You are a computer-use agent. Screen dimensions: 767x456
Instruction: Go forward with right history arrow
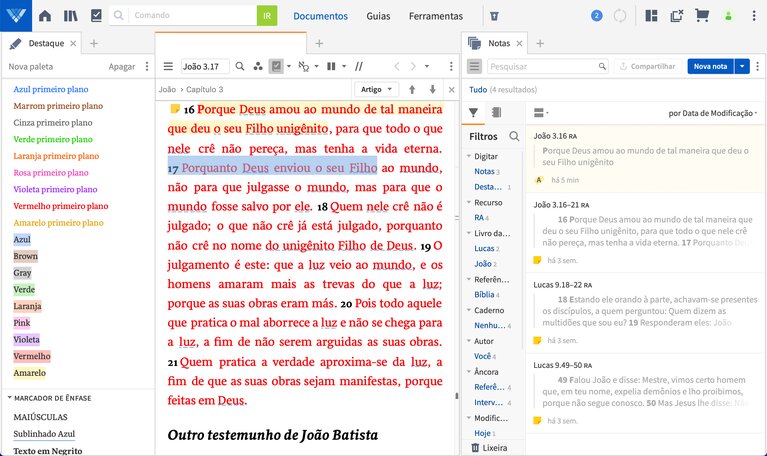(413, 66)
